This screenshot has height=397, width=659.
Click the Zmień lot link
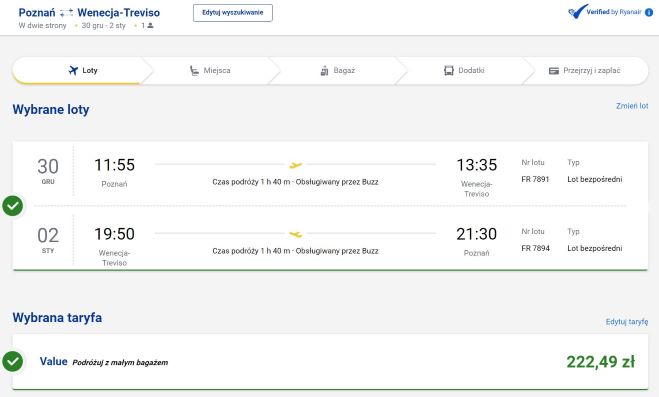click(x=632, y=106)
